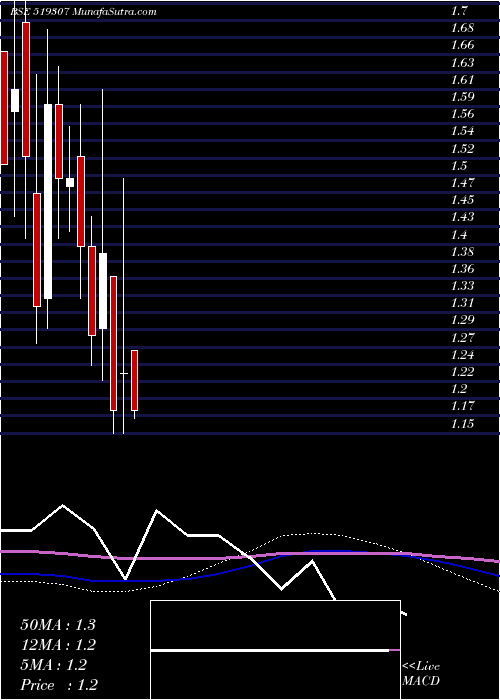
Task: Click the 1.31 price axis label
Action: point(462,303)
